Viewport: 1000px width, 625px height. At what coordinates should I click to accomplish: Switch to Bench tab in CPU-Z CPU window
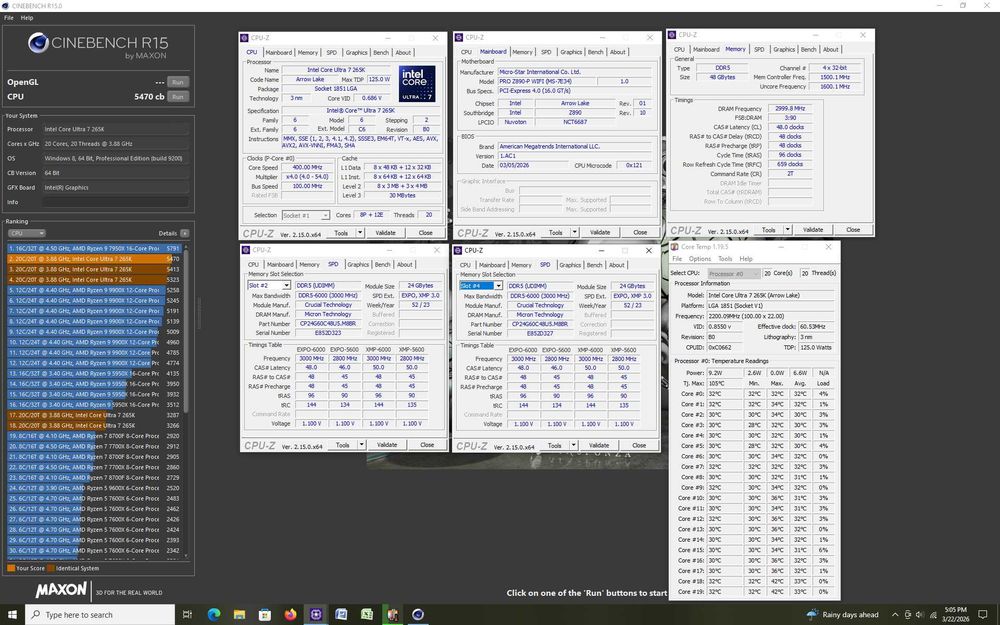point(381,52)
